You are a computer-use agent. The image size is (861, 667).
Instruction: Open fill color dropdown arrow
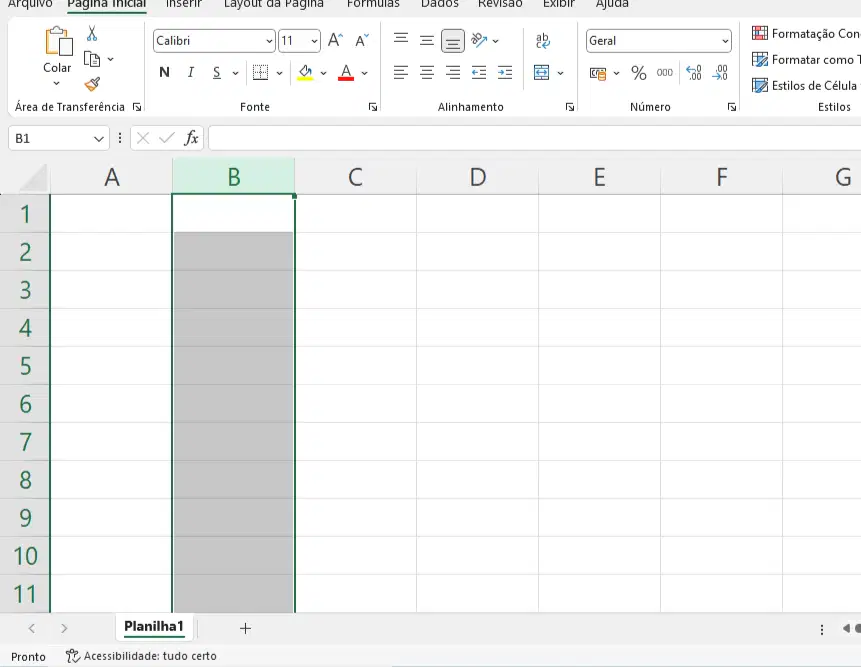click(323, 73)
